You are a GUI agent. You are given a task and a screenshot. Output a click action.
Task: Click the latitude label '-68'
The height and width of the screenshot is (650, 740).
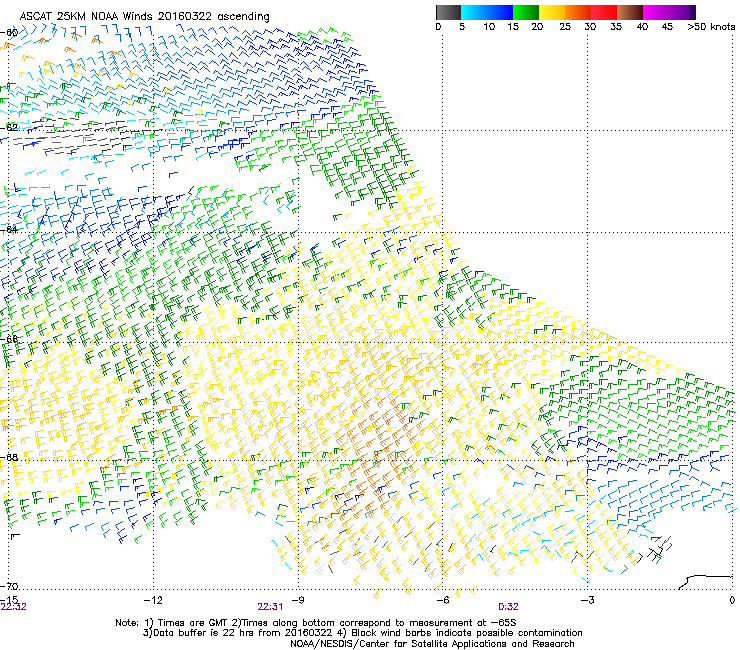point(9,457)
